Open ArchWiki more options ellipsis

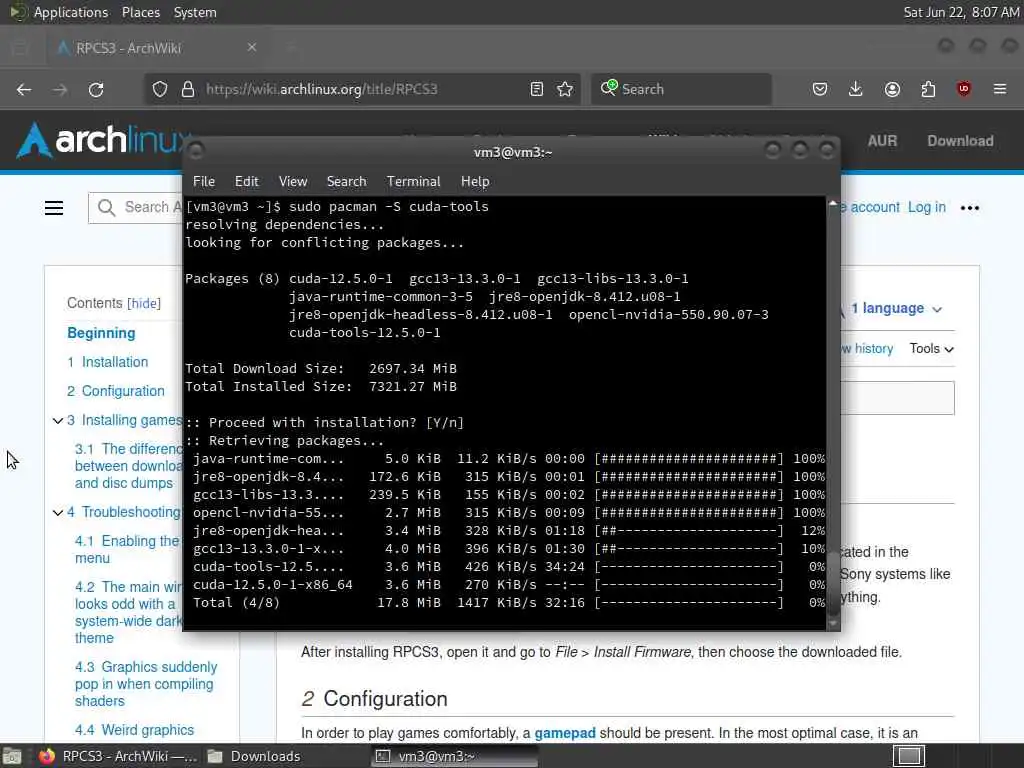pyautogui.click(x=970, y=208)
